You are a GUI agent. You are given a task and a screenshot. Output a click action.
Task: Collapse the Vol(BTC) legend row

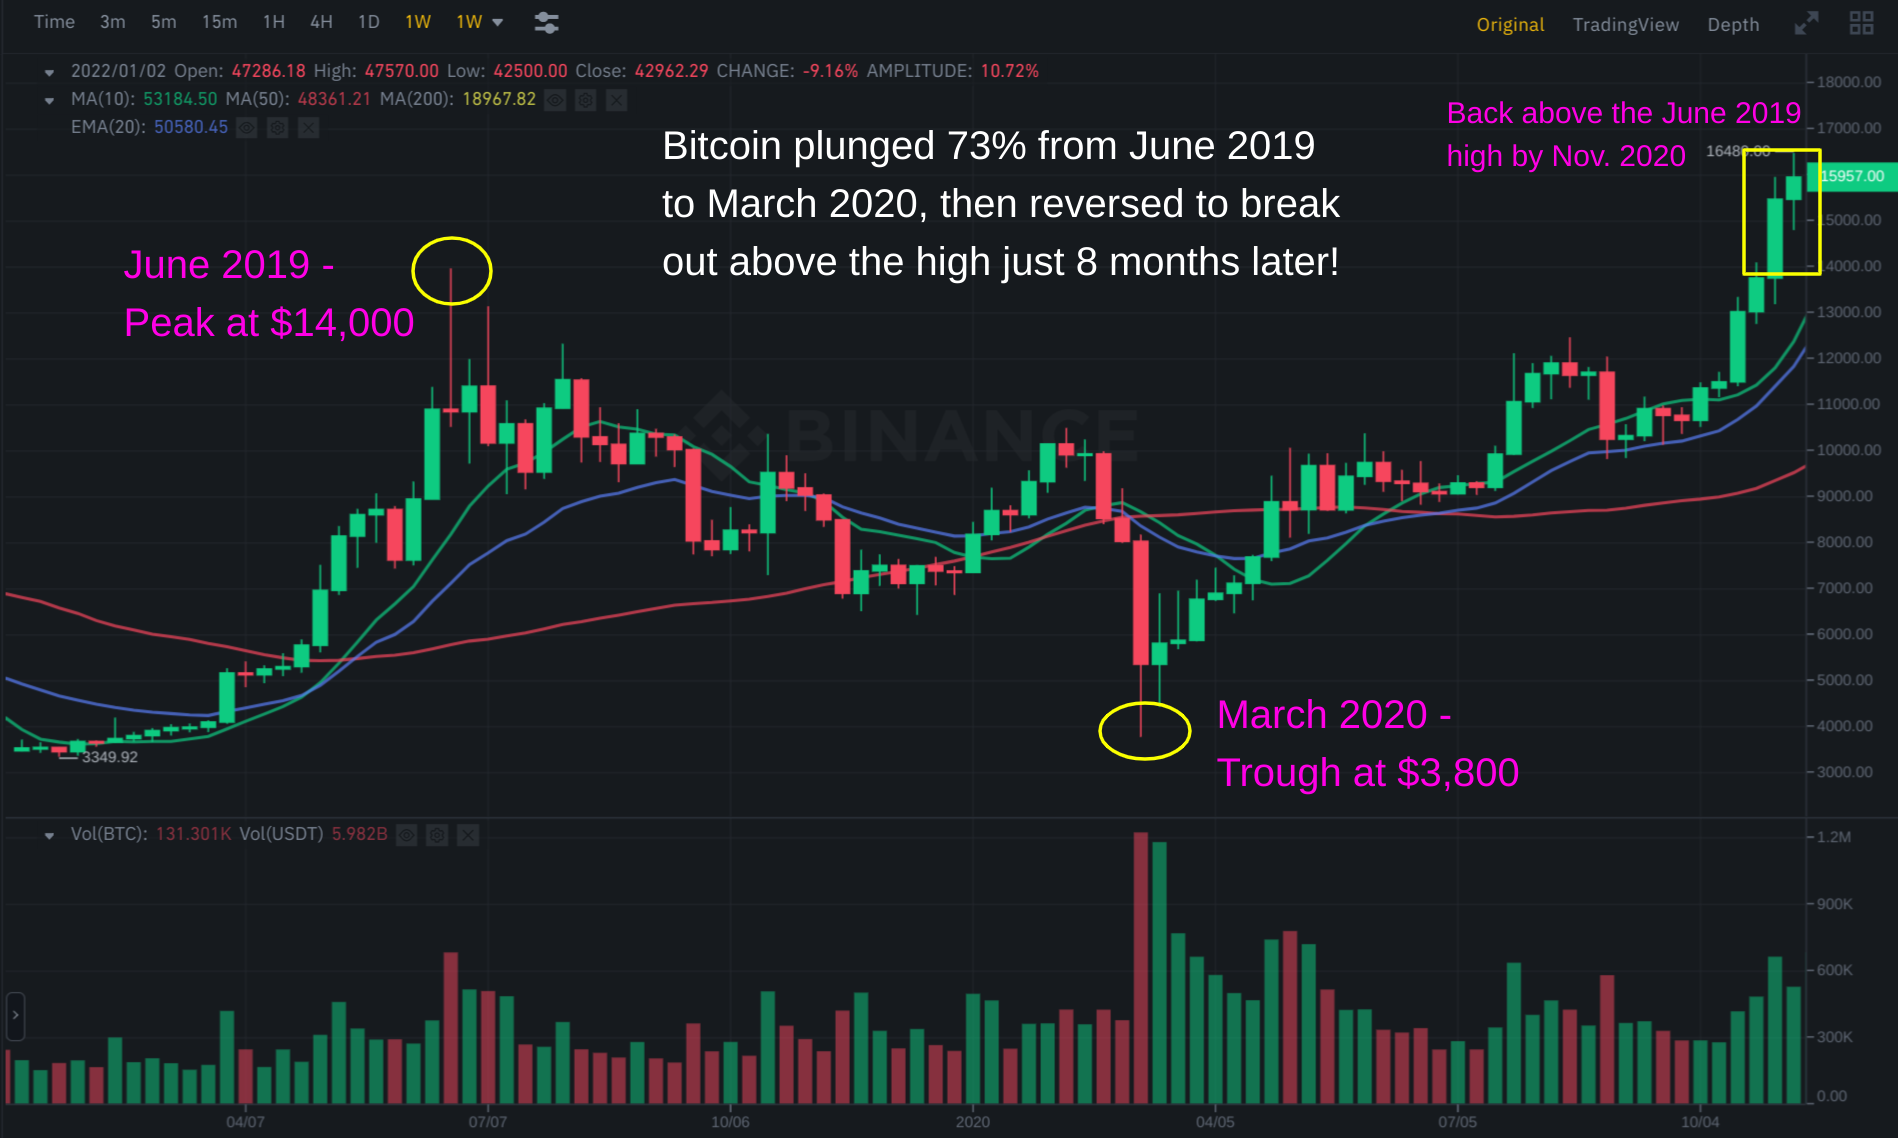pos(49,835)
